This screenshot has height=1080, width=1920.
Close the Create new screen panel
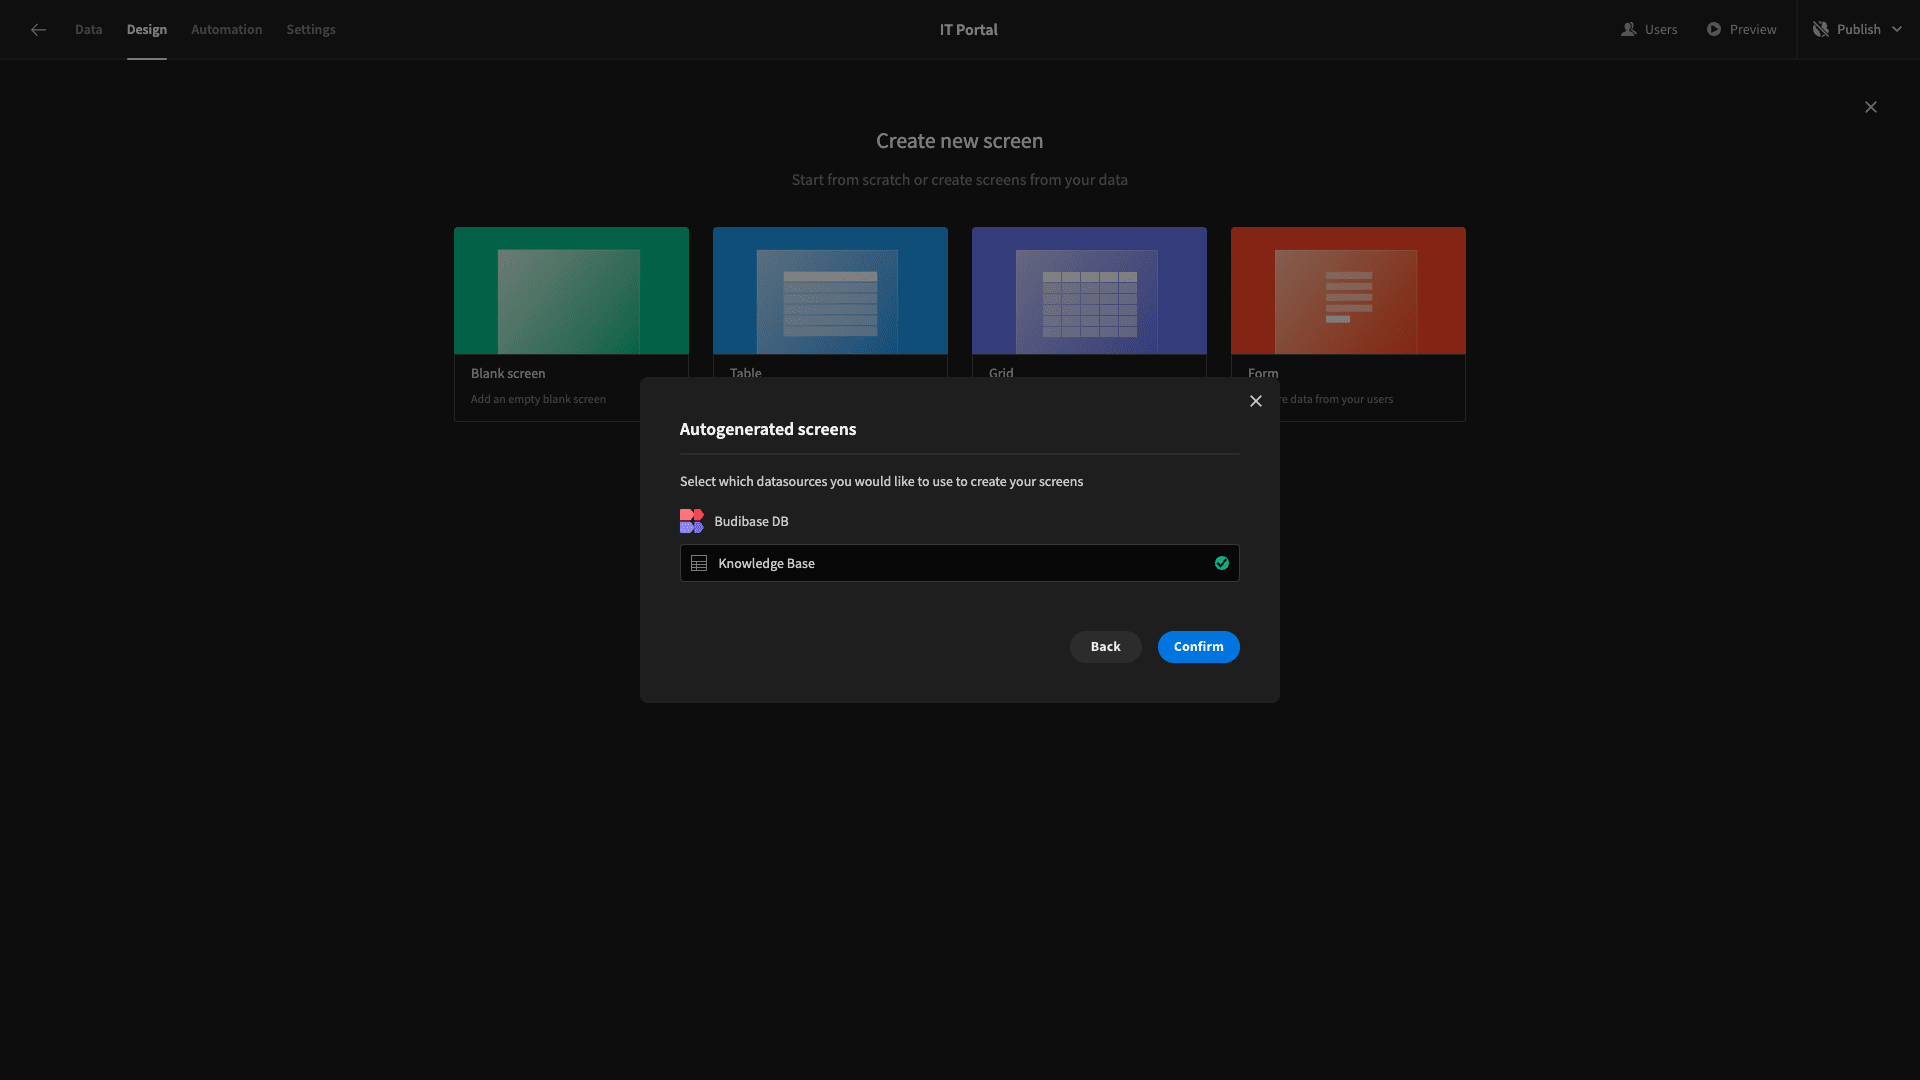pos(1871,107)
